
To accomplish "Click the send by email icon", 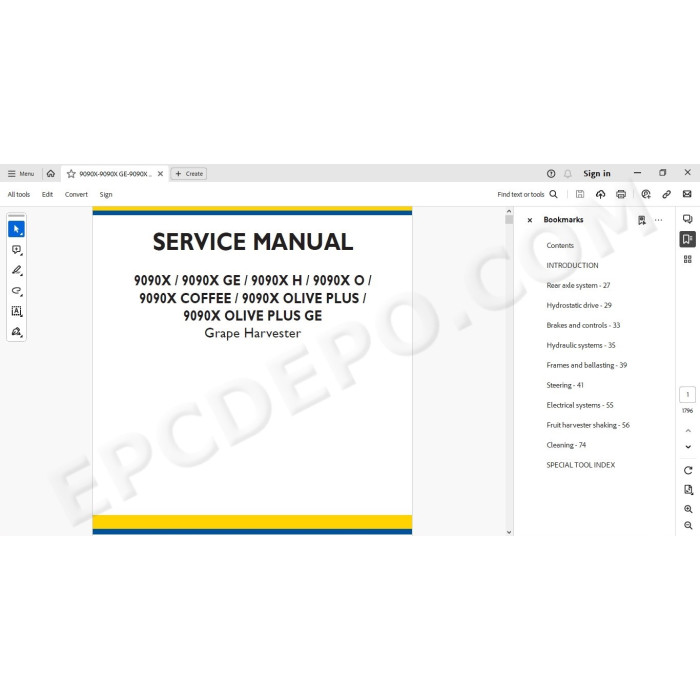I will click(687, 194).
